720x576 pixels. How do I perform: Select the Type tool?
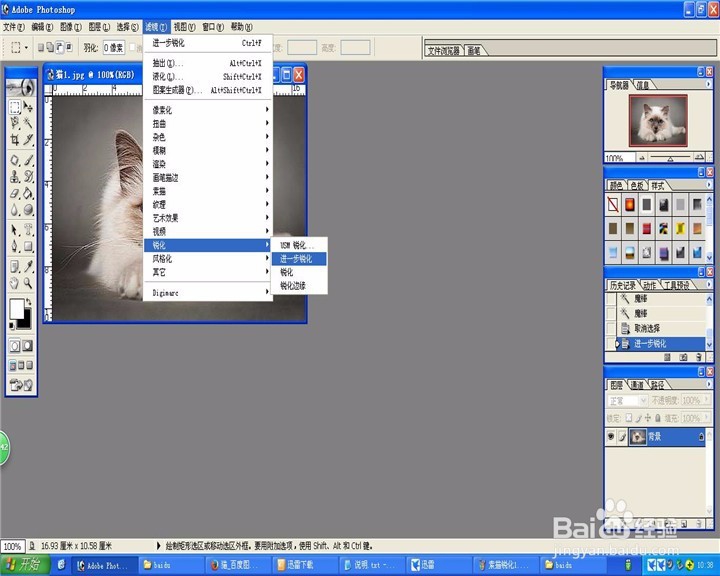coord(28,230)
